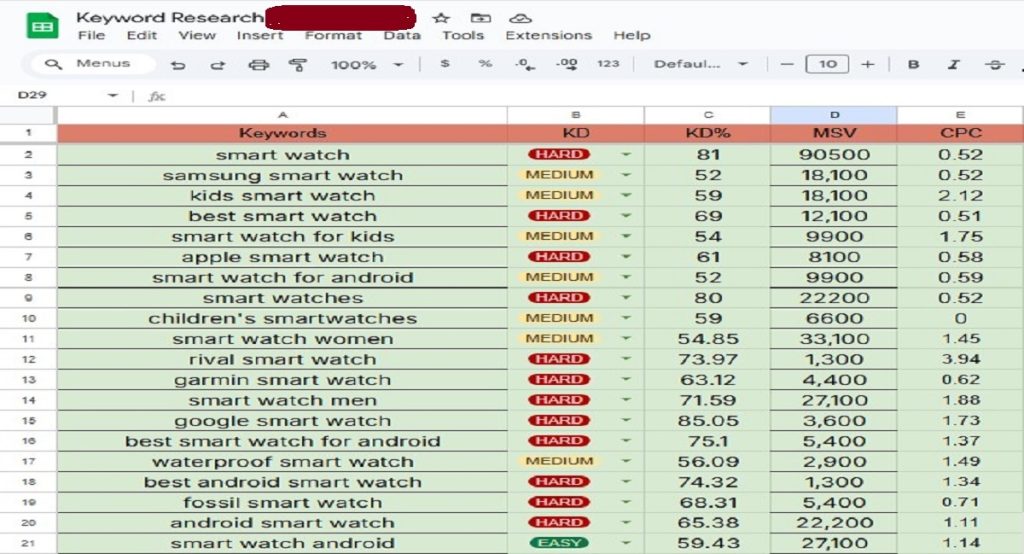1024x554 pixels.
Task: Open KD dropdown for smart watch row
Action: [x=626, y=155]
